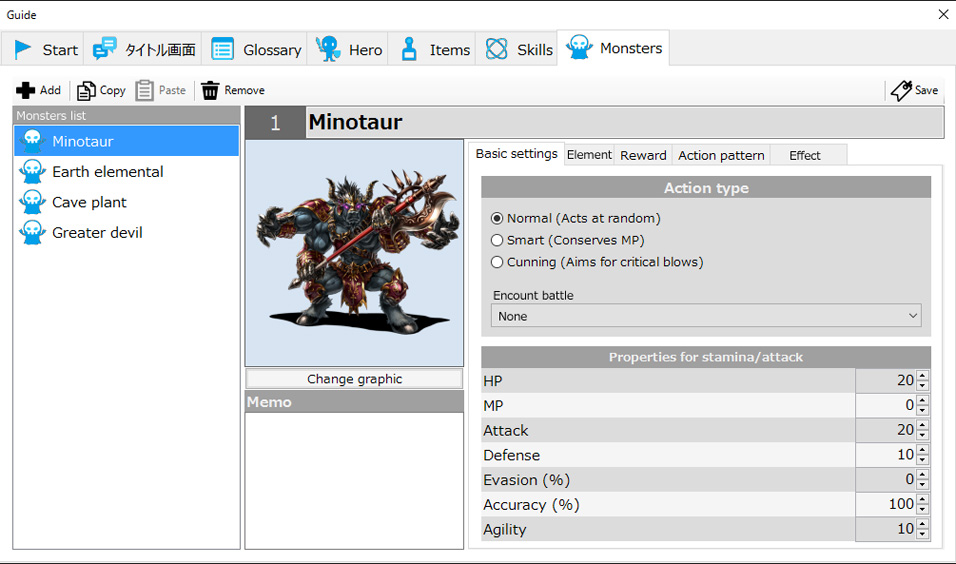956x564 pixels.
Task: Choose Smart (Conserves MP) action type
Action: tap(497, 240)
